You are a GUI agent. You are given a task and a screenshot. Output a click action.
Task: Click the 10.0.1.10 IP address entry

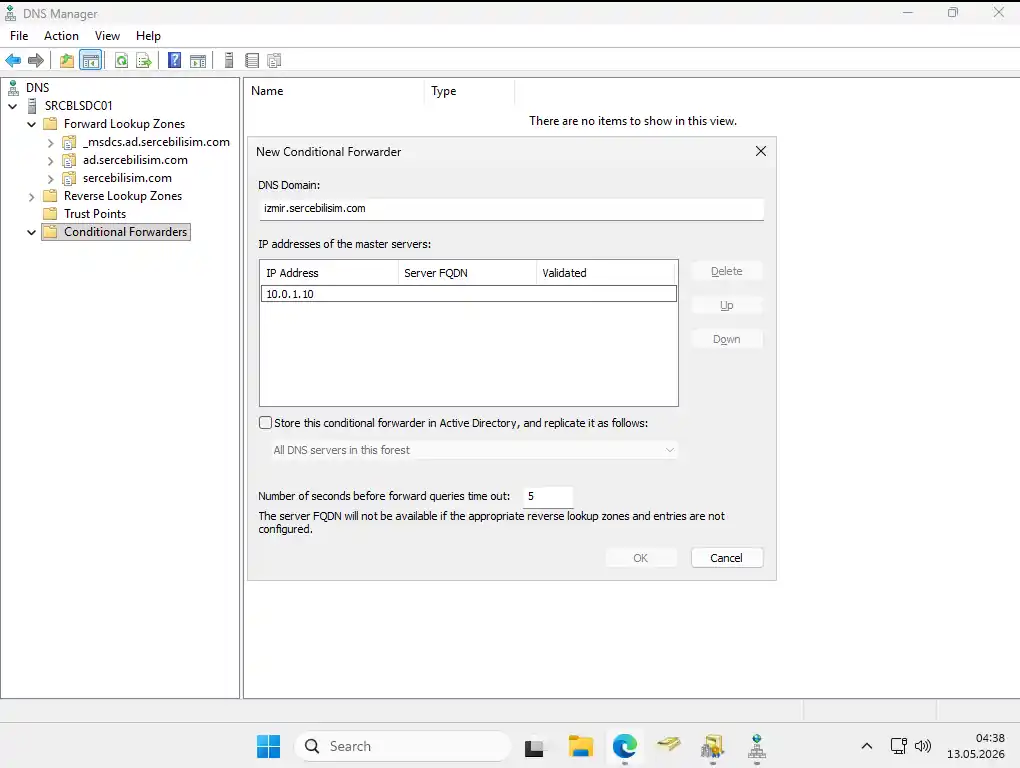coord(468,294)
